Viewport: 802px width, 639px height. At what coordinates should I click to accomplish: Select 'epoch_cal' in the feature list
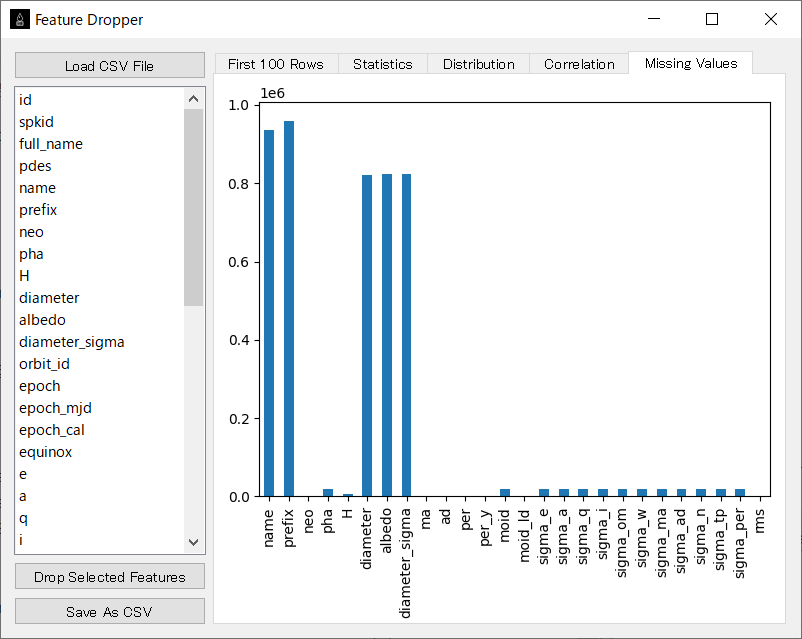point(100,430)
